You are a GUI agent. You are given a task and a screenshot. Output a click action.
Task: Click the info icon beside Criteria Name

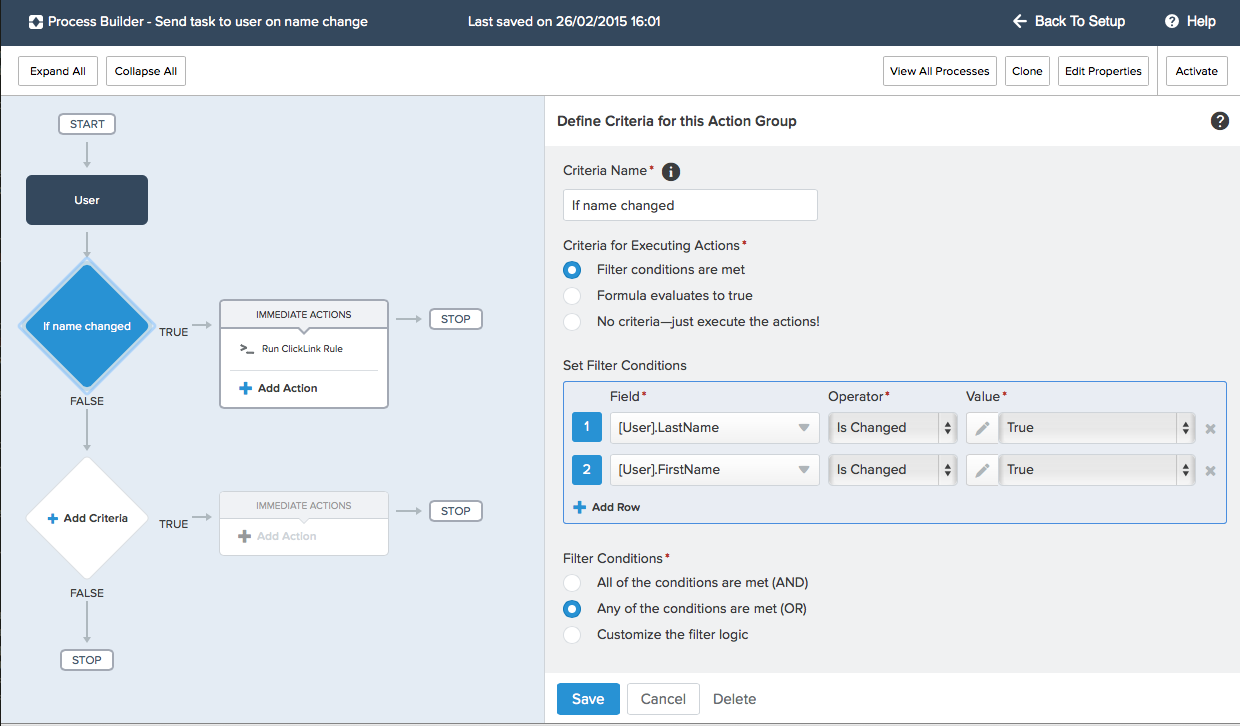(670, 170)
